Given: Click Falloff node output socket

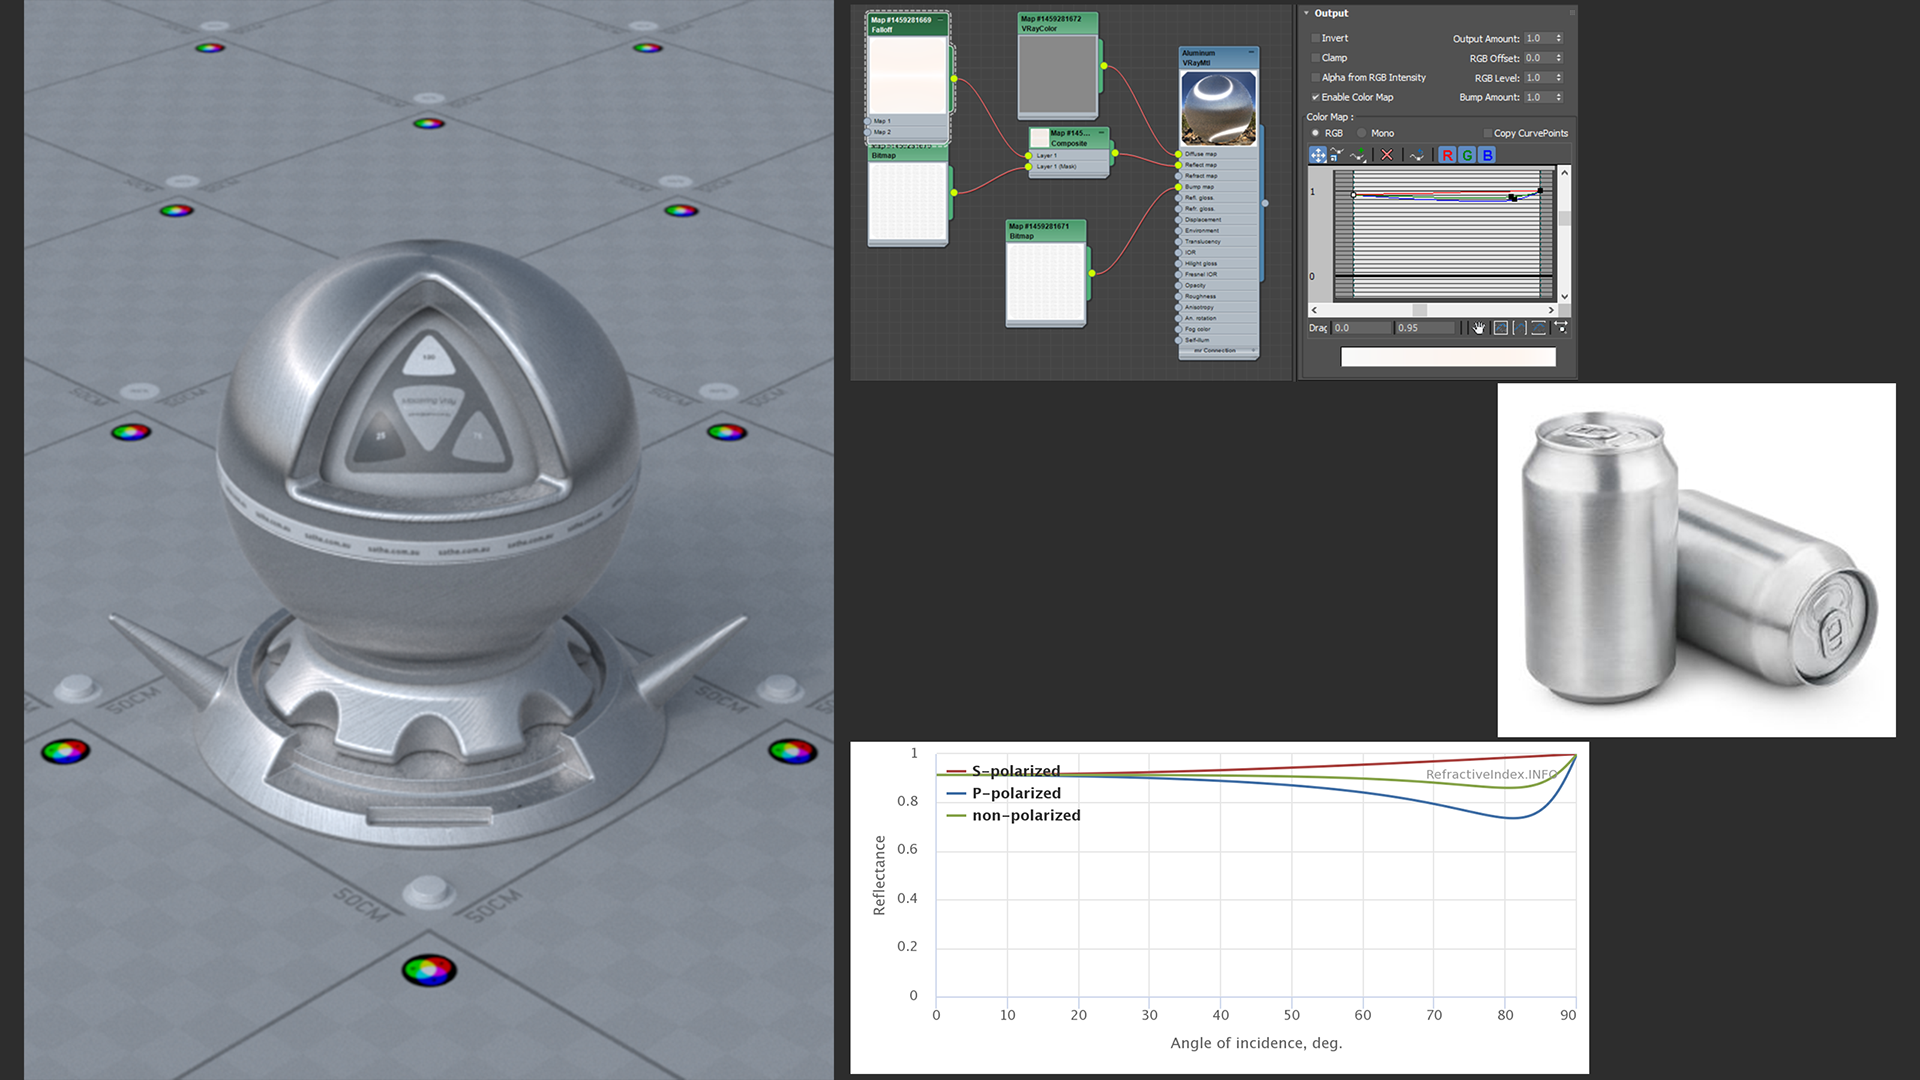Looking at the screenshot, I should [954, 78].
